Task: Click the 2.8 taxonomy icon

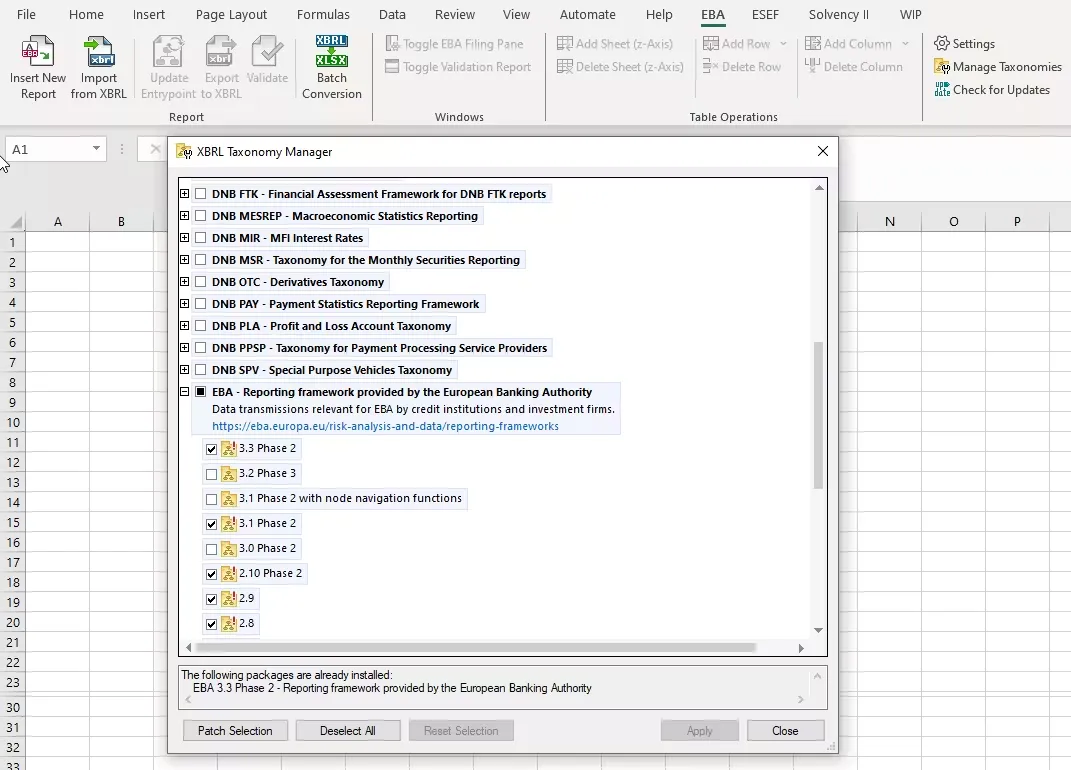Action: 229,624
